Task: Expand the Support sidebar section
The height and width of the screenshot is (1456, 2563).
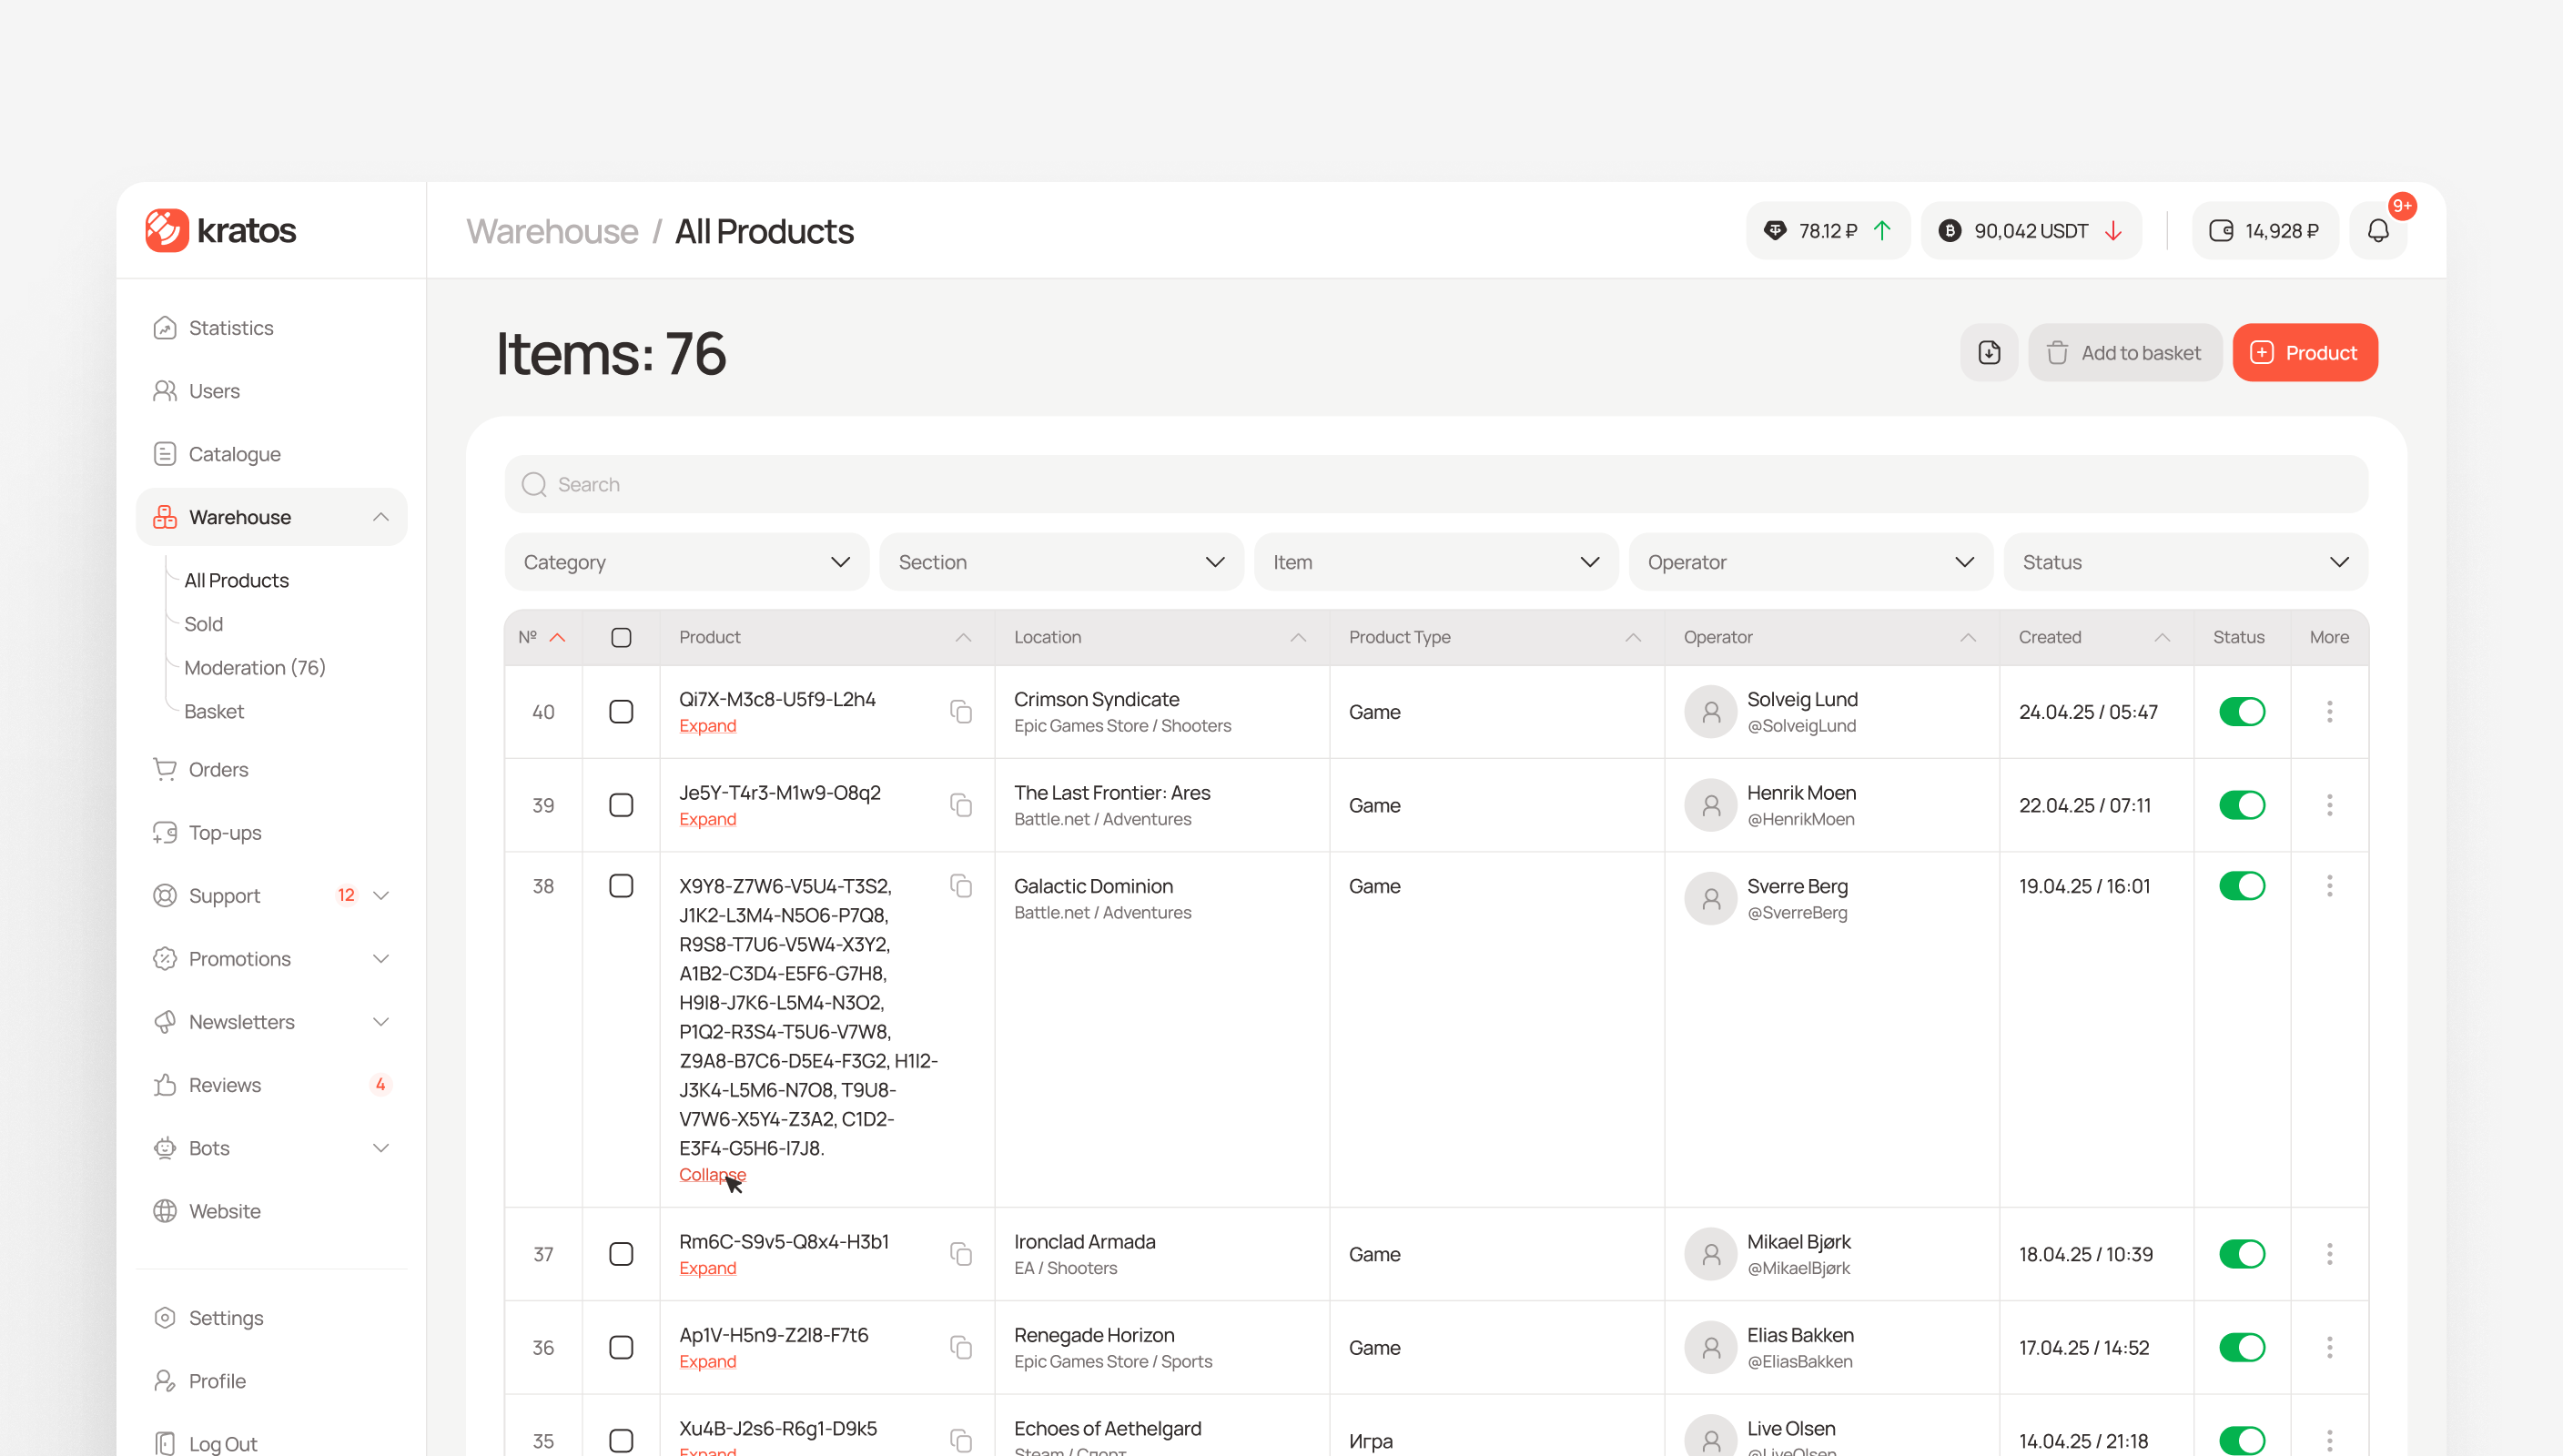Action: 380,896
